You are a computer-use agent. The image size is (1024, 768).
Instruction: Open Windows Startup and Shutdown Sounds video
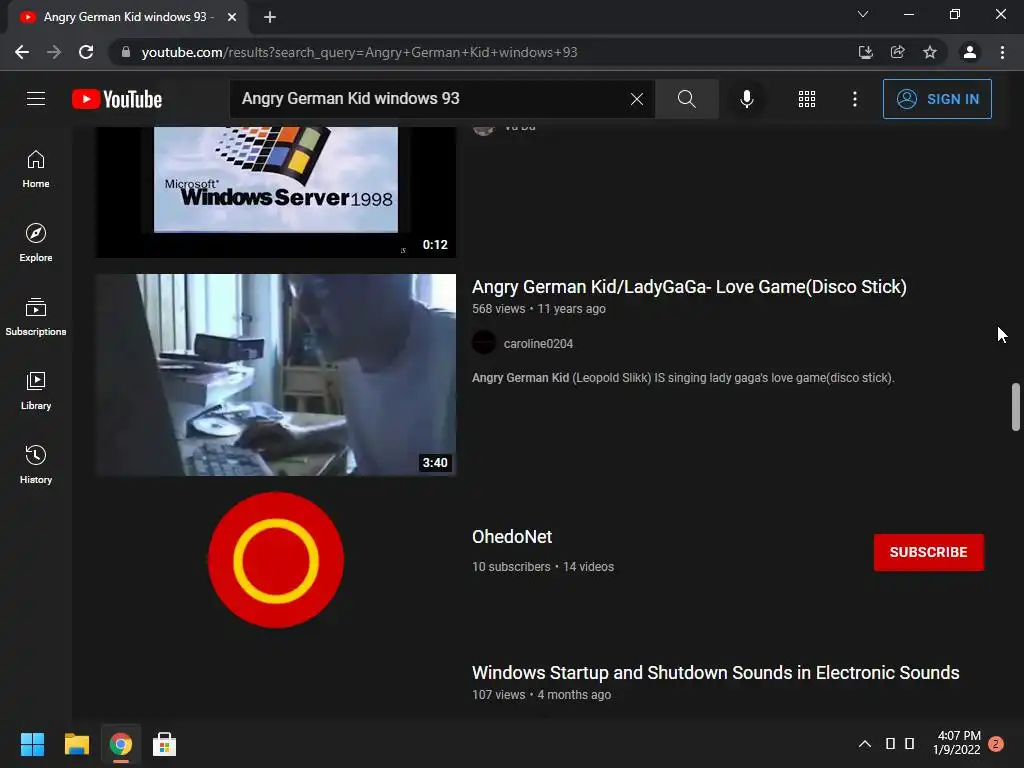(716, 673)
